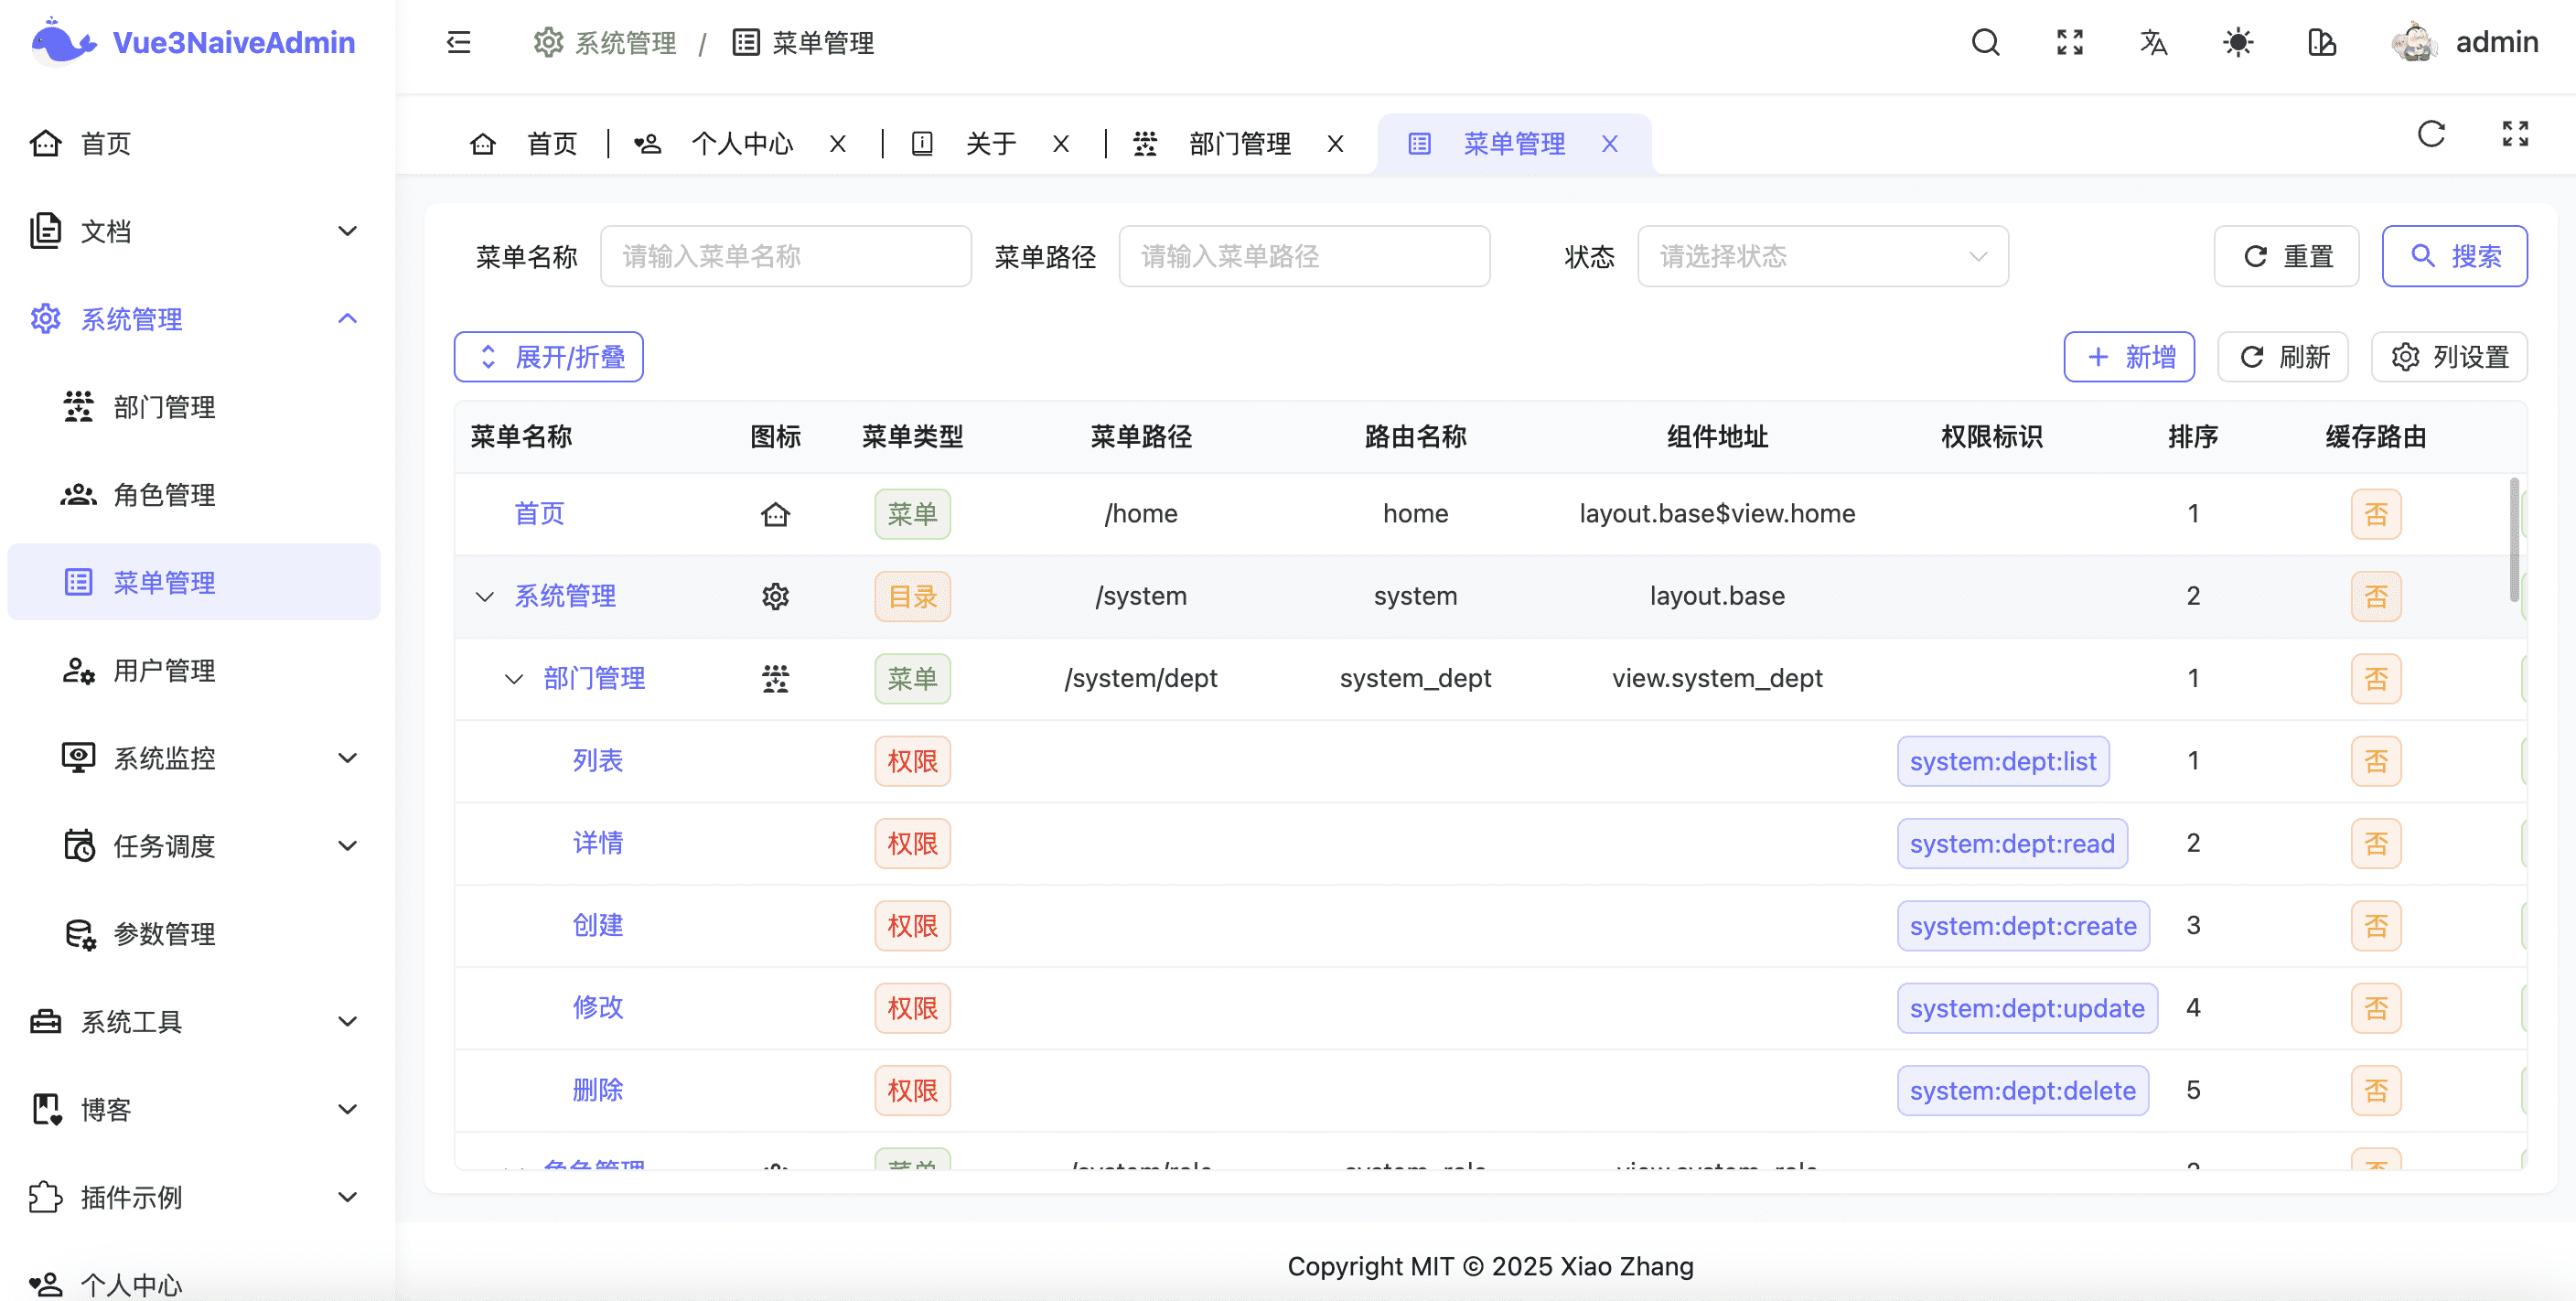Collapse the sidebar with the hamburger icon
Image resolution: width=2576 pixels, height=1301 pixels.
click(x=459, y=43)
